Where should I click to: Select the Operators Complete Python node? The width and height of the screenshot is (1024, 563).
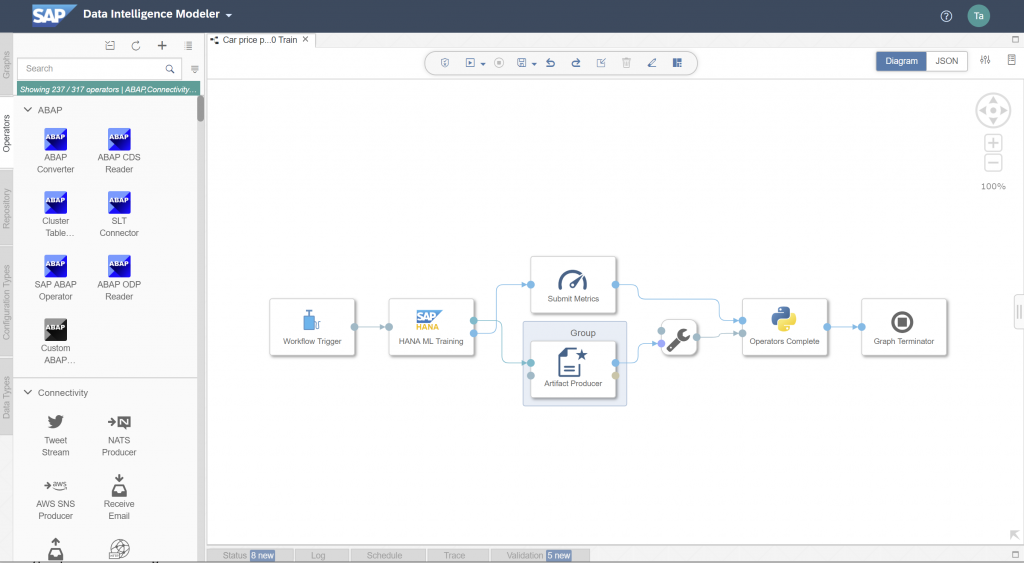pyautogui.click(x=784, y=327)
